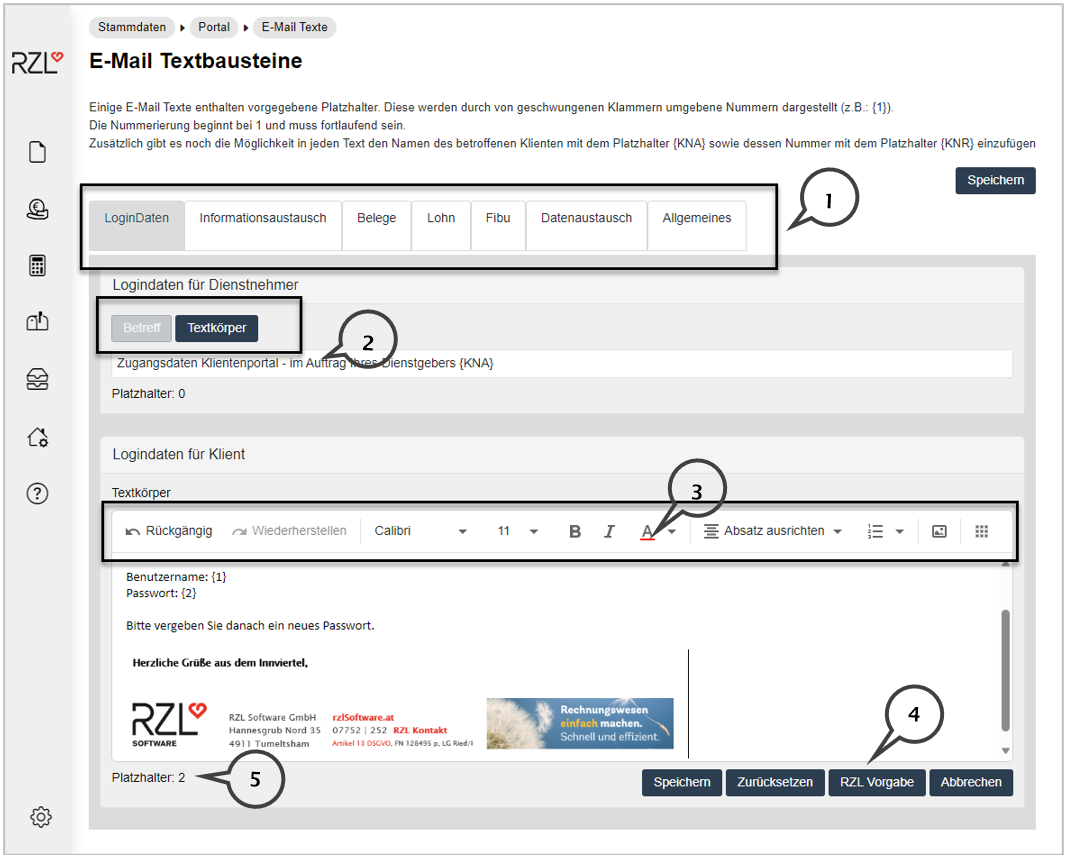Toggle bold formatting in editor toolbar
The width and height of the screenshot is (1065, 857).
574,531
